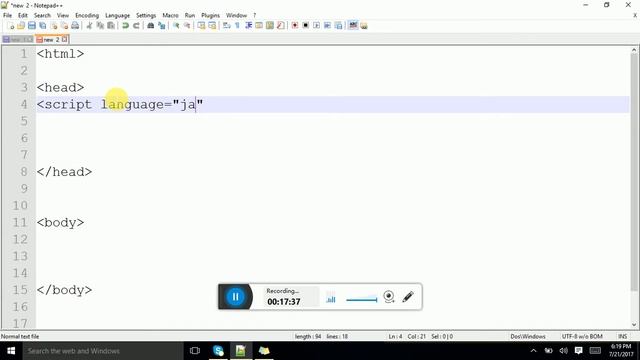Screen dimensions: 640x360
Task: Stop macro recording with black square
Action: pyautogui.click(x=305, y=25)
